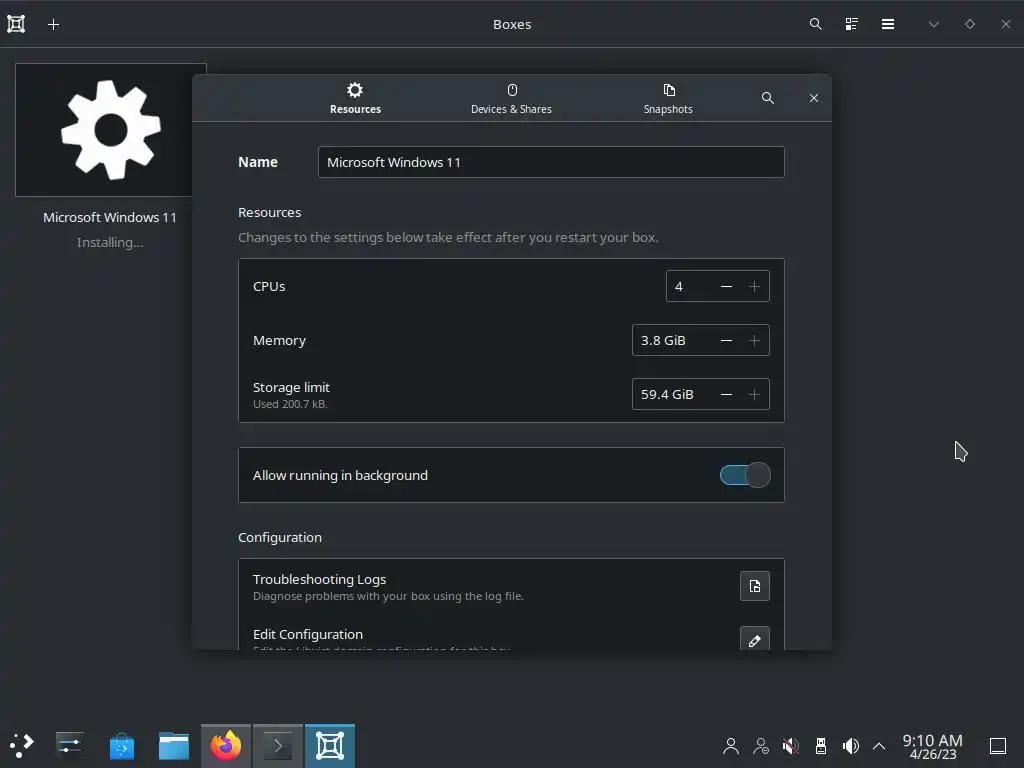Click the user-link tray icon
This screenshot has height=768, width=1024.
click(x=761, y=746)
